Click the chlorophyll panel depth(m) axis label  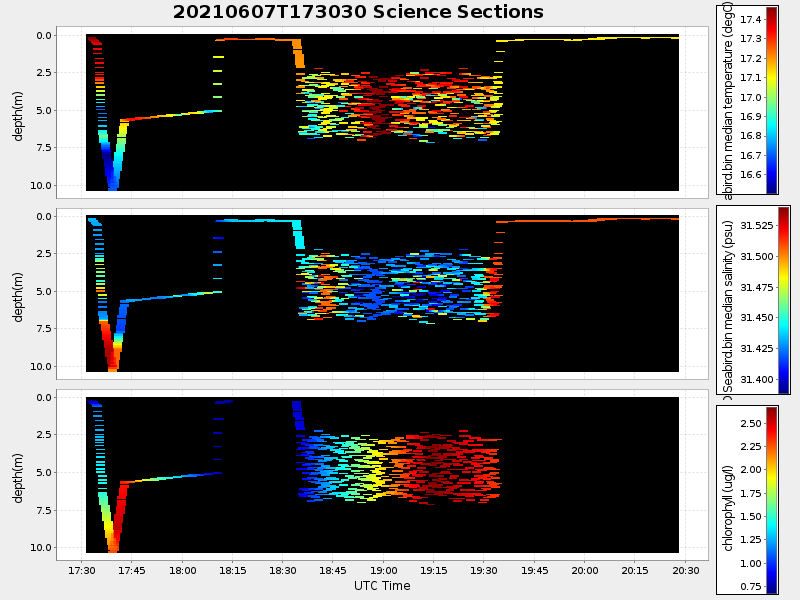(x=18, y=478)
